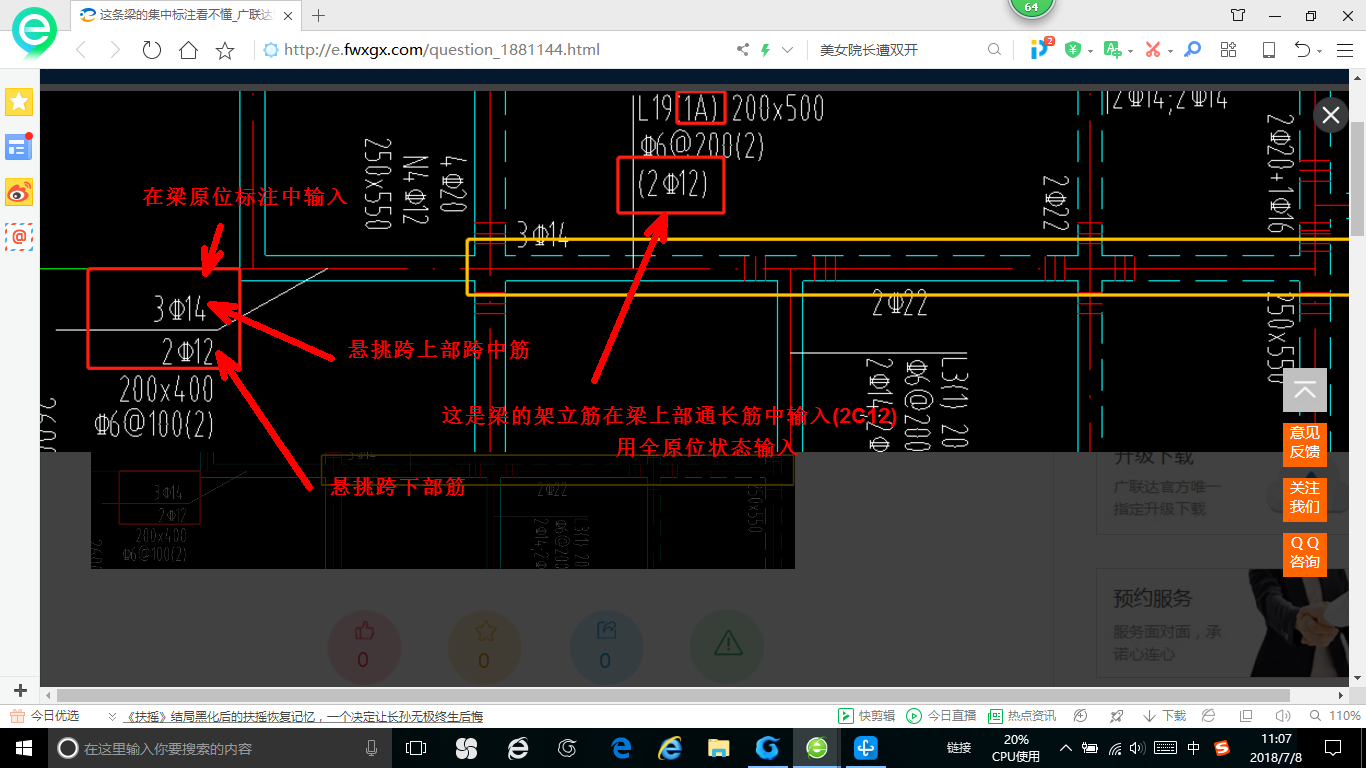This screenshot has width=1366, height=768.
Task: Click the rocket accelerator status icon
Action: pos(1116,716)
